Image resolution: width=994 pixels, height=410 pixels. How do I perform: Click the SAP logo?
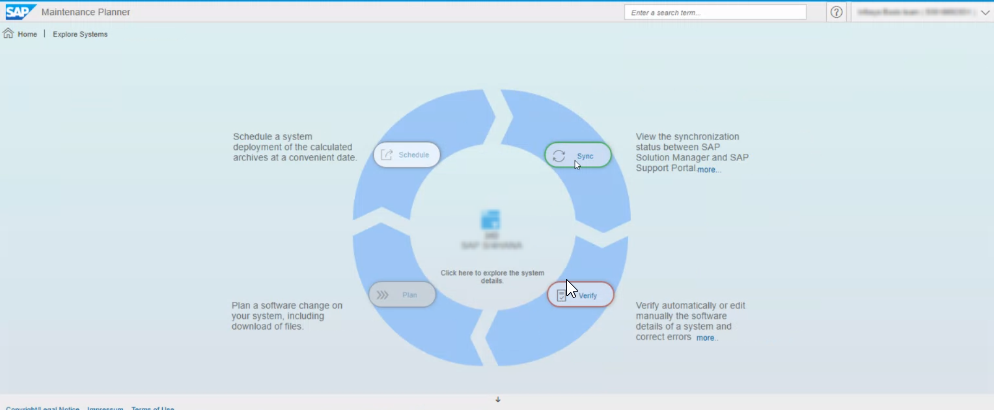21,12
